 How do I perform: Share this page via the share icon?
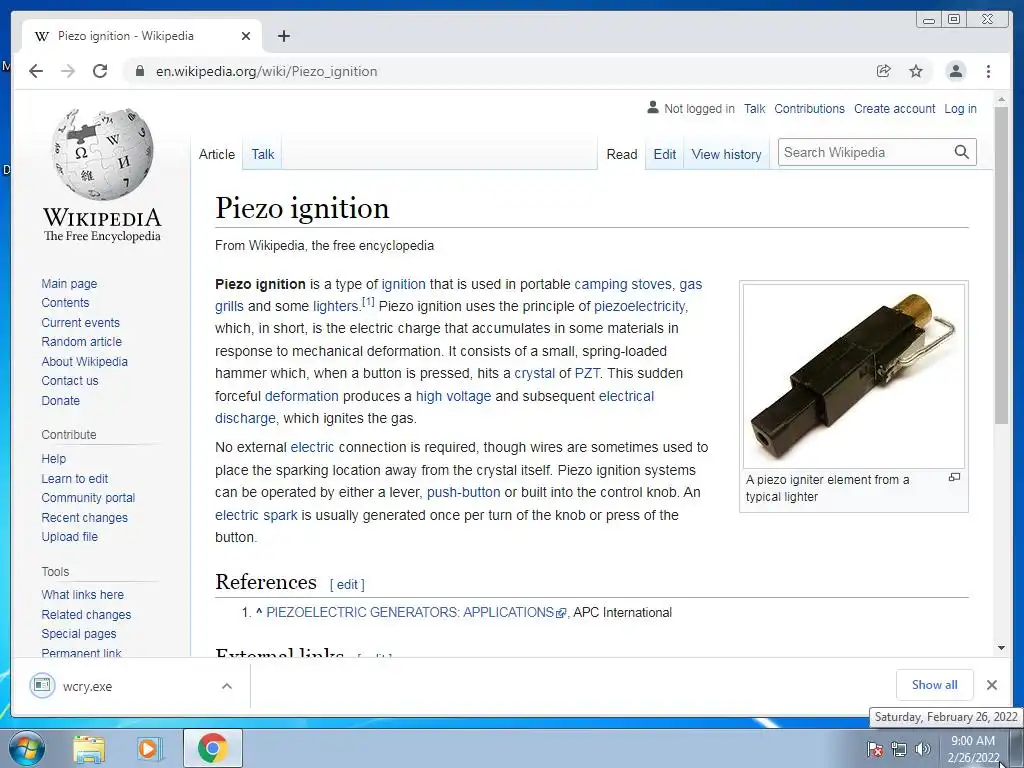click(x=884, y=71)
